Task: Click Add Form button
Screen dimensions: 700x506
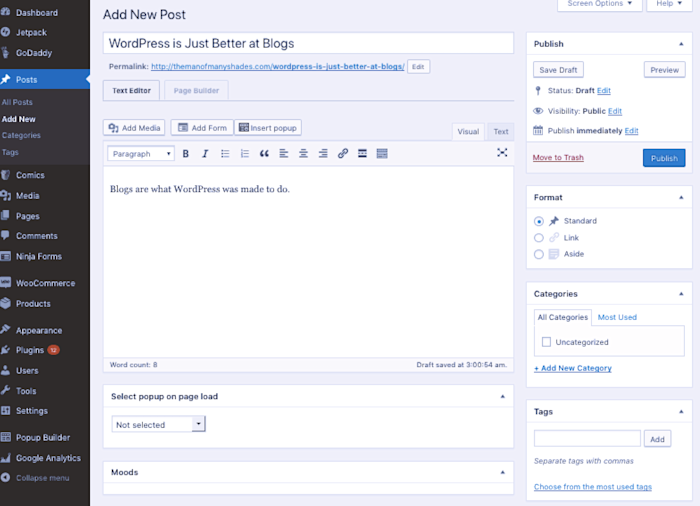Action: (x=202, y=128)
